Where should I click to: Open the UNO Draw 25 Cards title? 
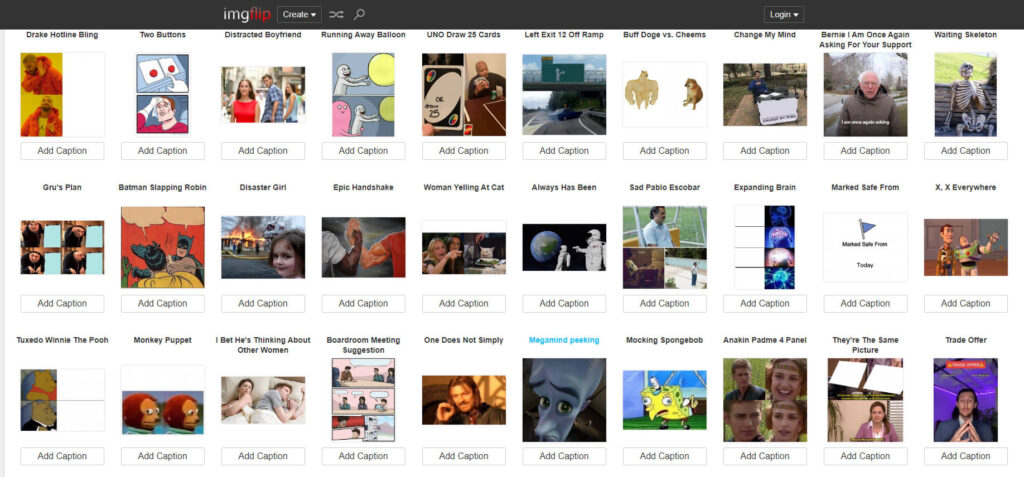pyautogui.click(x=464, y=35)
